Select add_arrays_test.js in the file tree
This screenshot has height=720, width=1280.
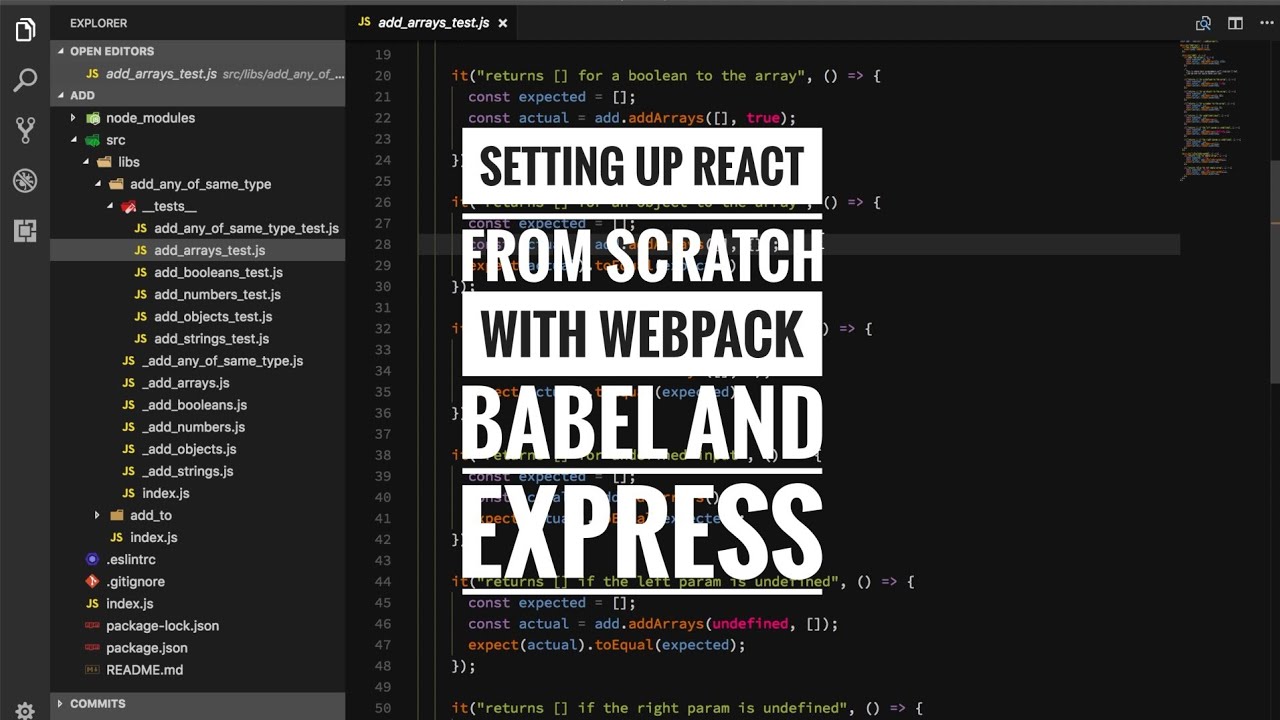pos(198,250)
